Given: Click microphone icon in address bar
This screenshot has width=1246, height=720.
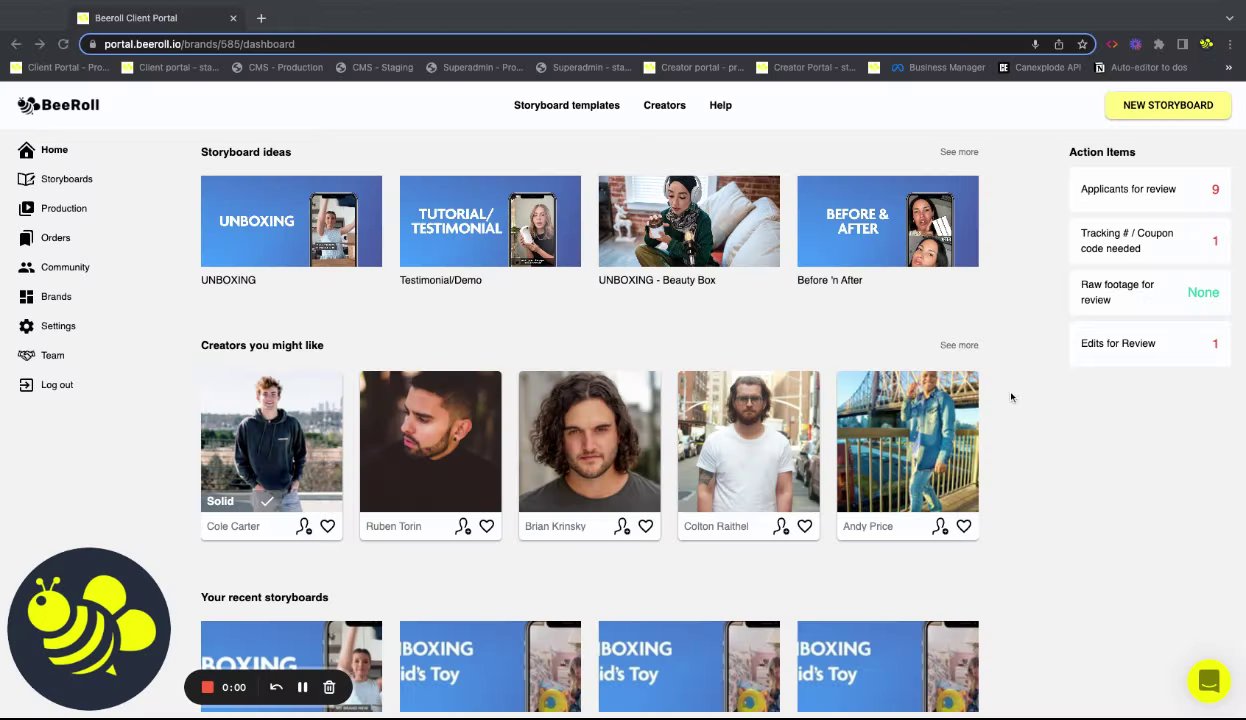Looking at the screenshot, I should click(1035, 44).
